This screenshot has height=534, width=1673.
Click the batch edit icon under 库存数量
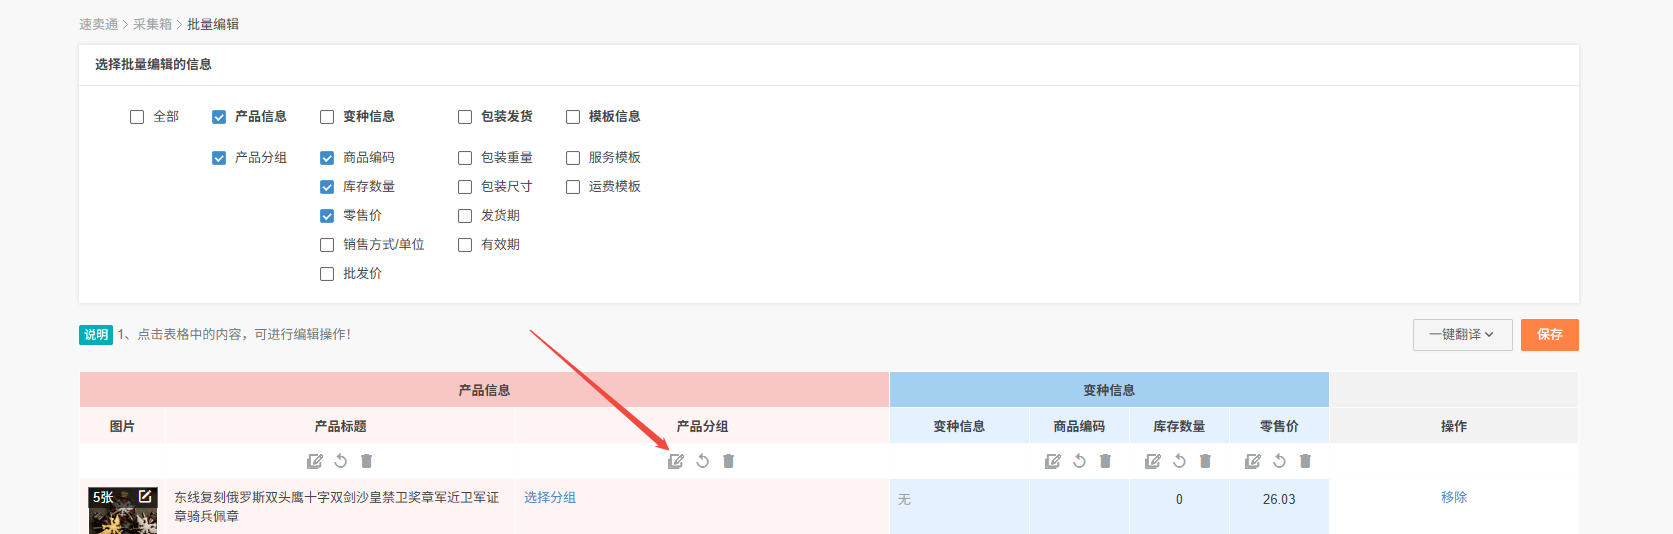(x=1152, y=461)
